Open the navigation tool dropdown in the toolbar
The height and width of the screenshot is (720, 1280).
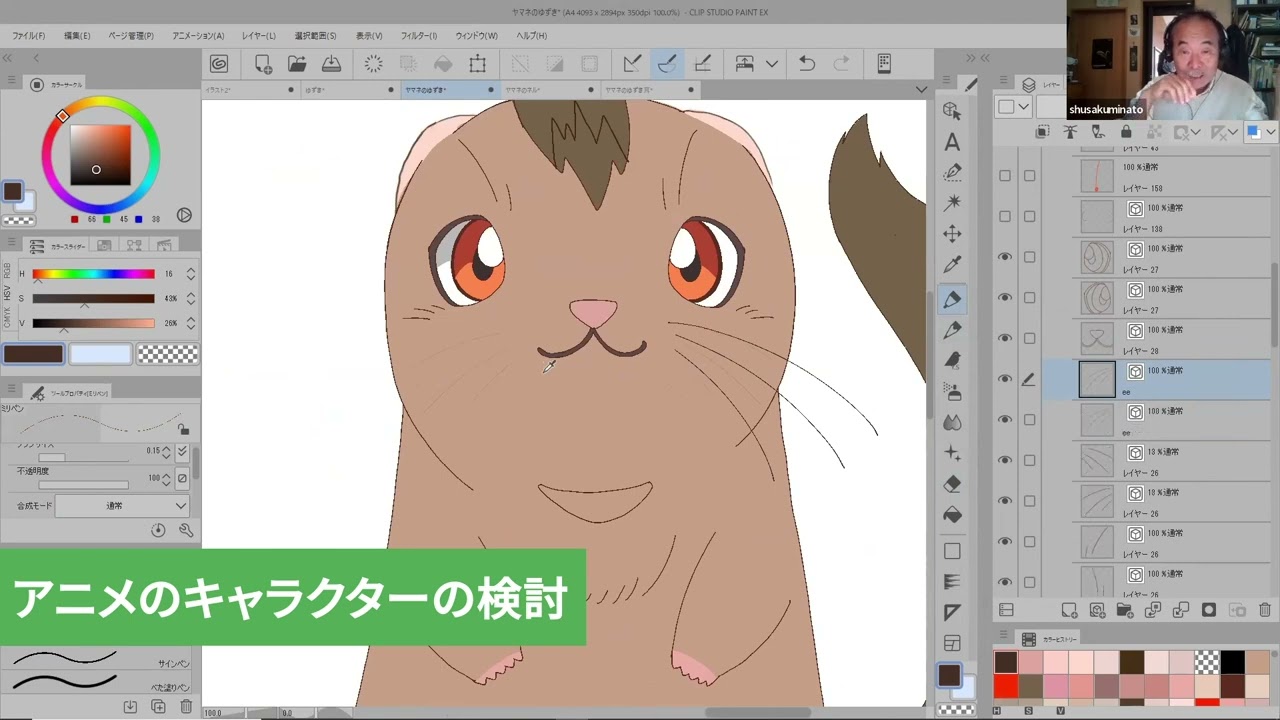pyautogui.click(x=772, y=64)
